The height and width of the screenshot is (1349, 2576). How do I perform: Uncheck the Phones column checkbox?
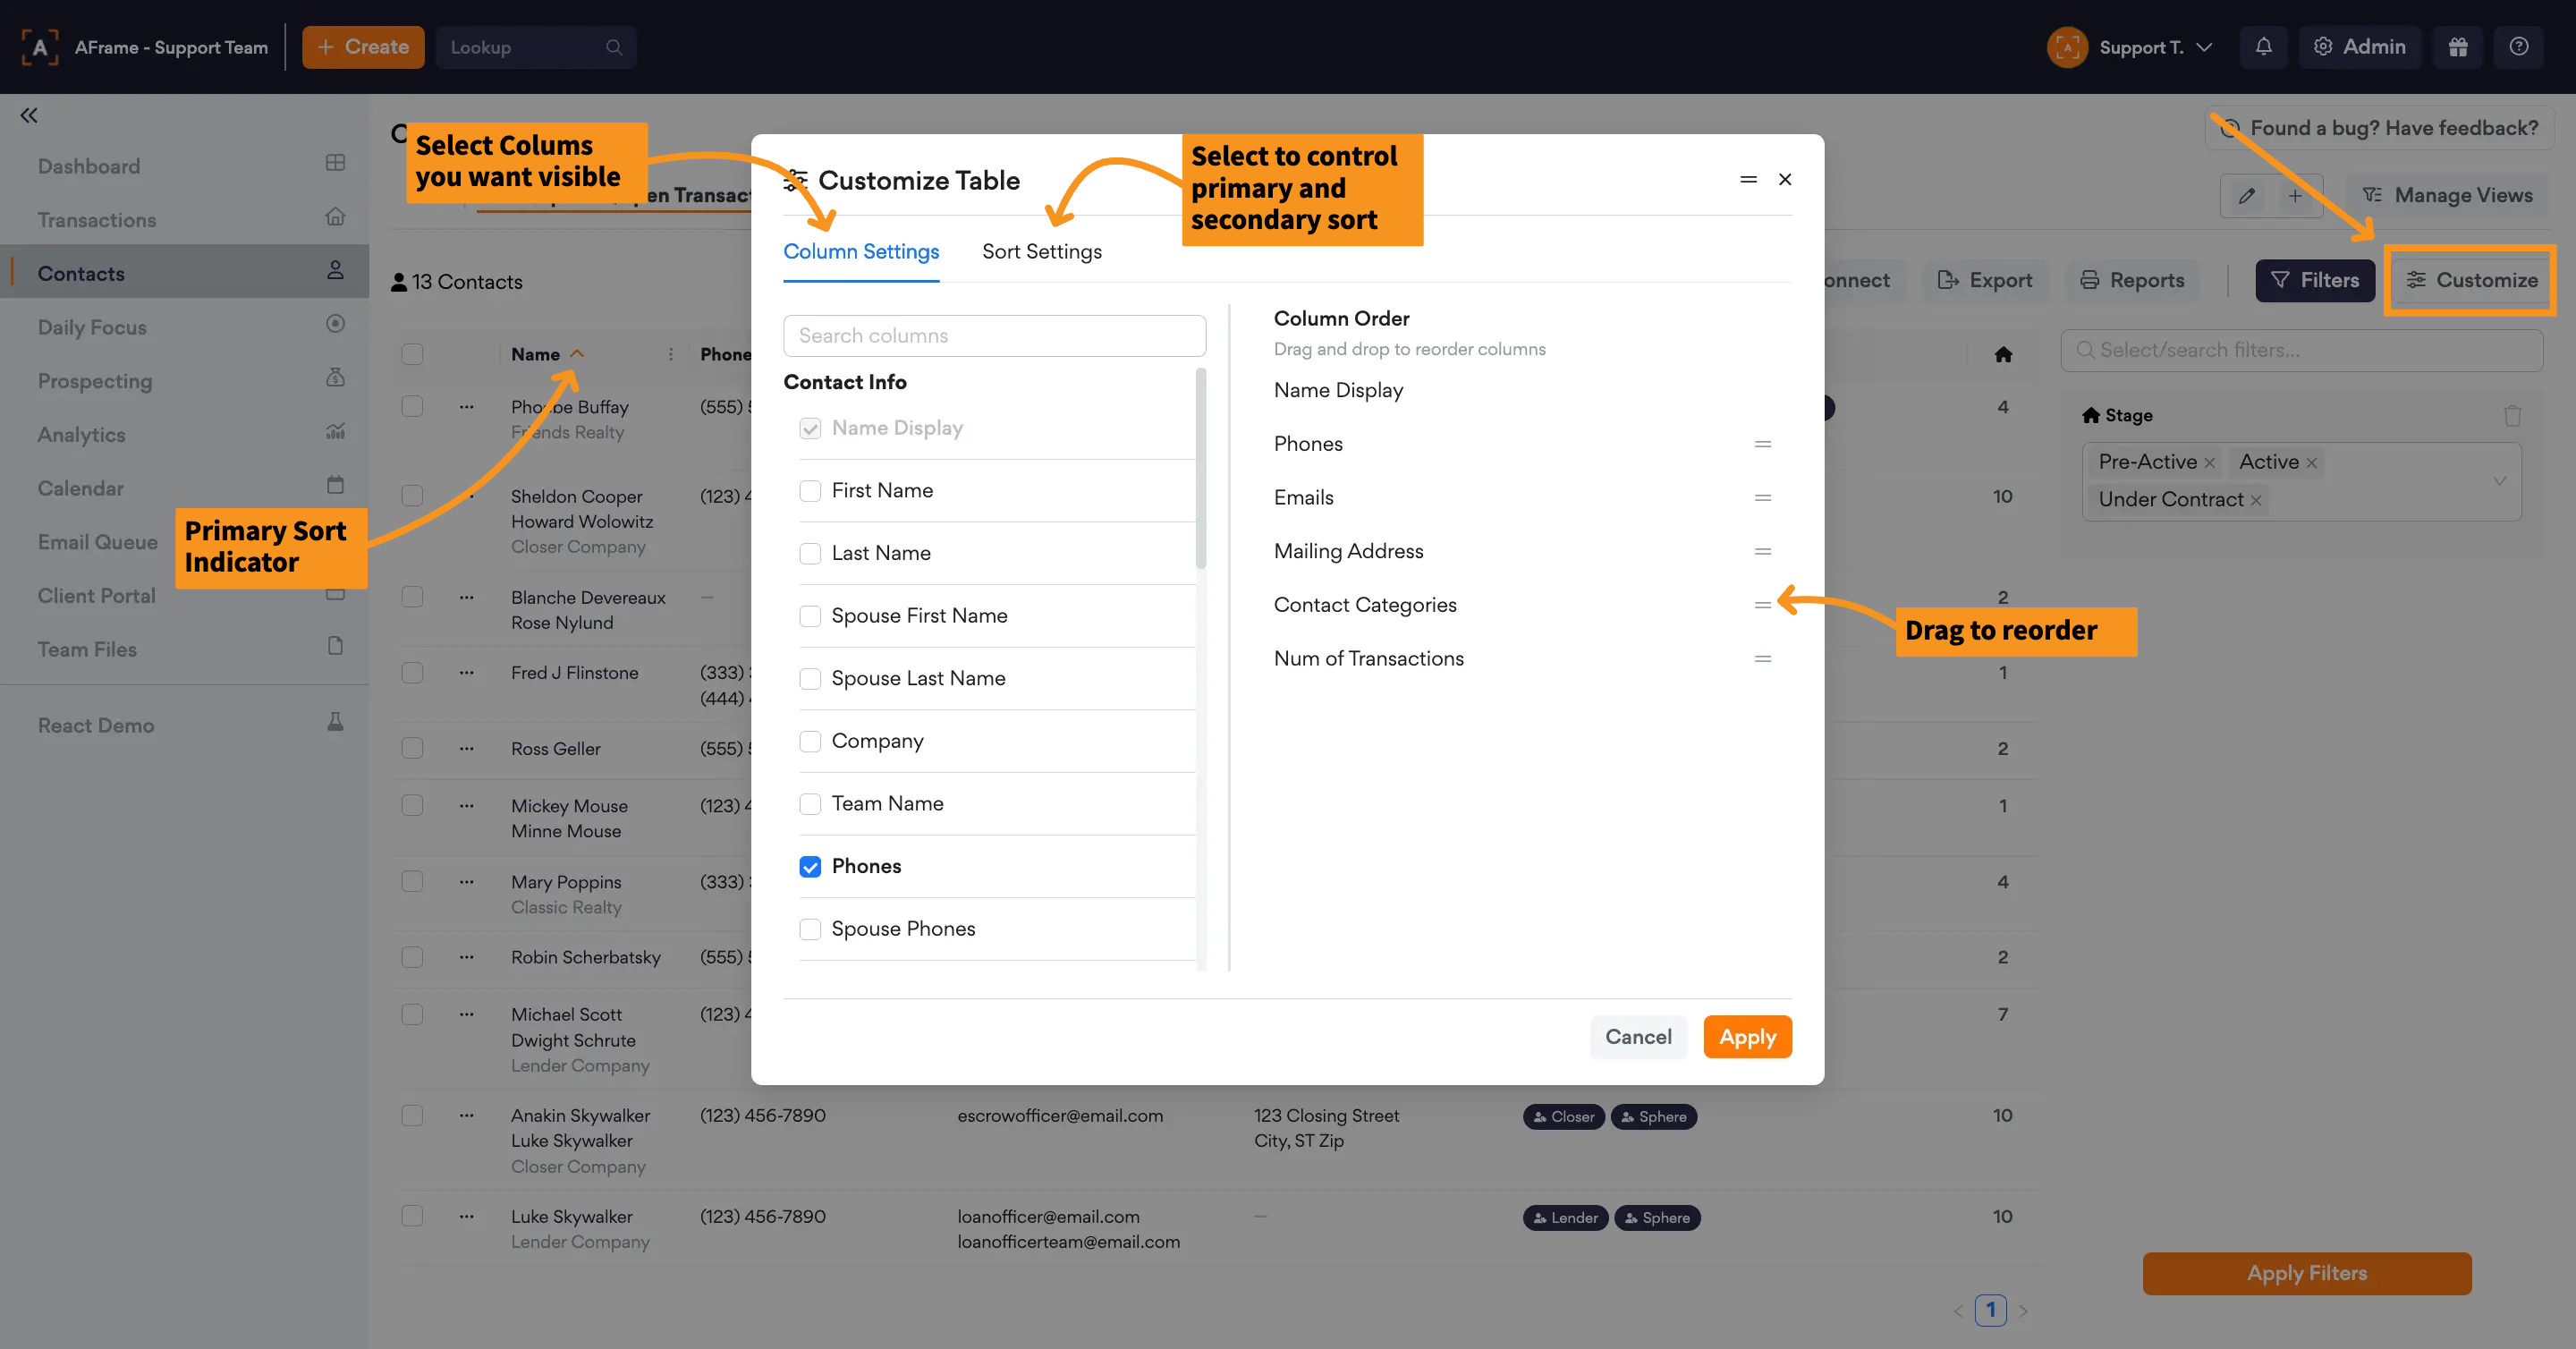(810, 867)
